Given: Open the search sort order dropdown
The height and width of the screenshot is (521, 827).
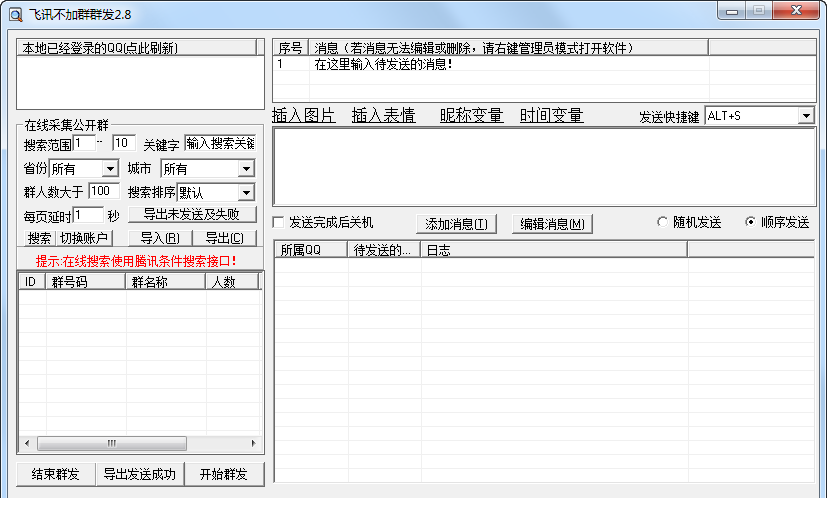Looking at the screenshot, I should (246, 192).
